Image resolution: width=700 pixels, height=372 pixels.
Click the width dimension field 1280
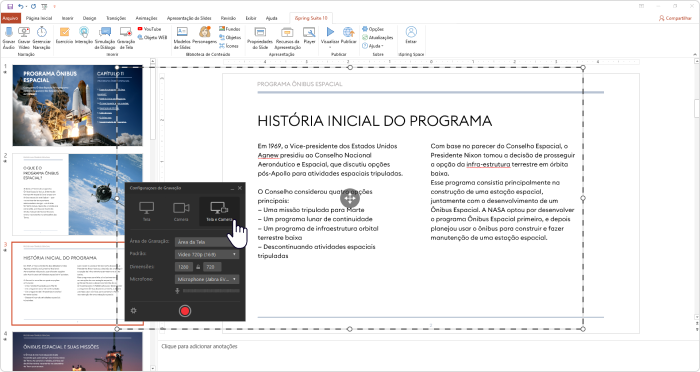(x=183, y=267)
